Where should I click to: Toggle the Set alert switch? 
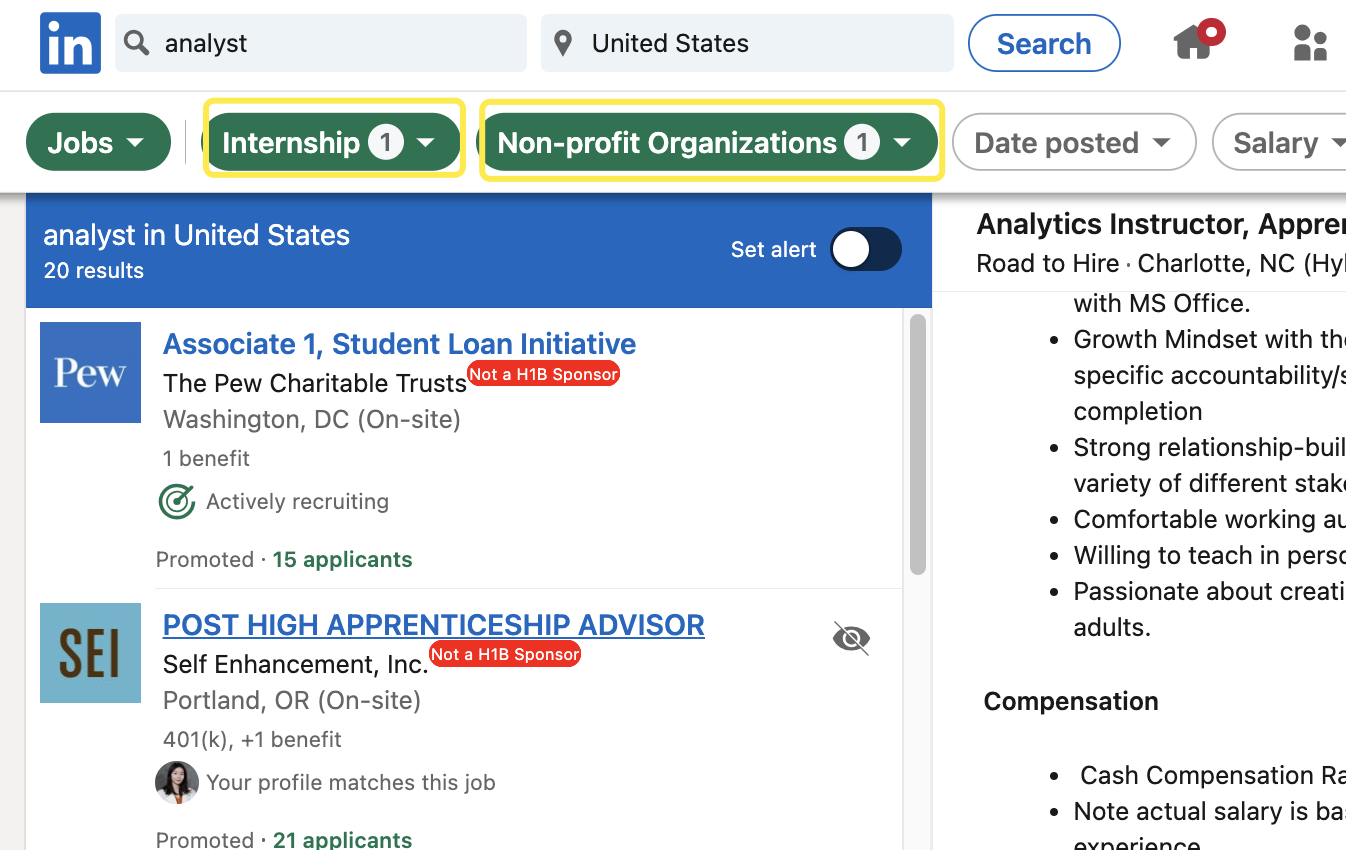866,249
